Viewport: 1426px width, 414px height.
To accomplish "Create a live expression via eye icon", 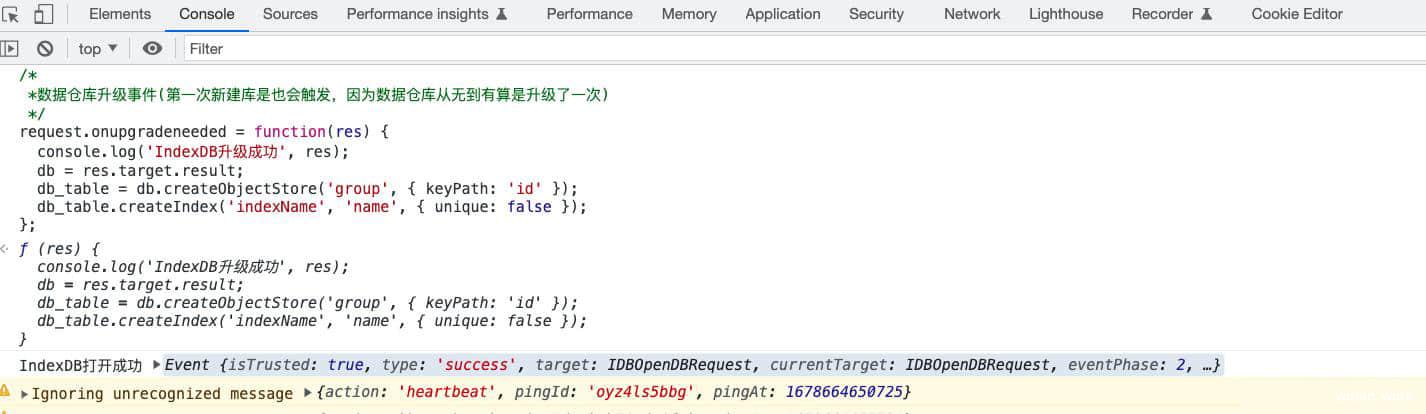I will point(152,48).
